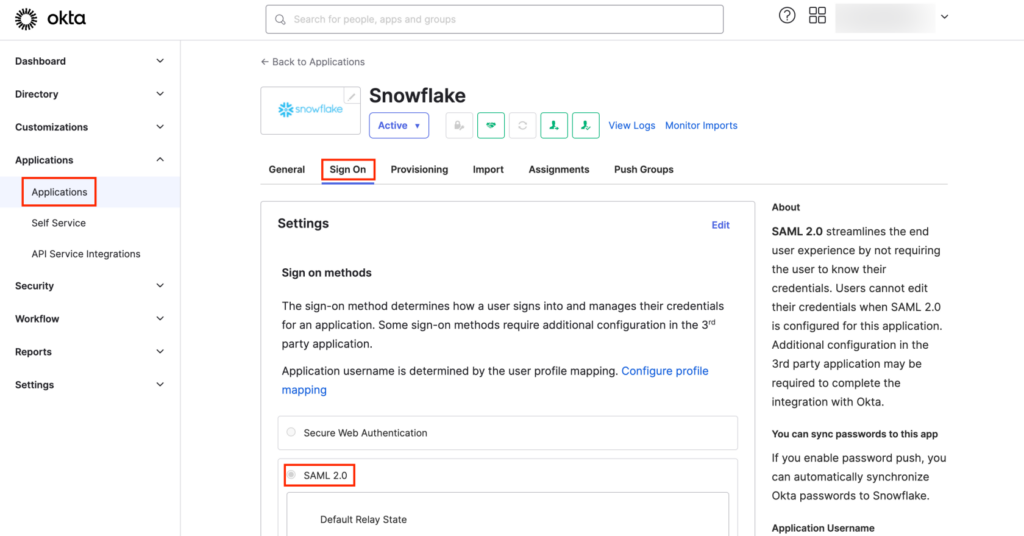Click the View Logs link

coord(632,126)
